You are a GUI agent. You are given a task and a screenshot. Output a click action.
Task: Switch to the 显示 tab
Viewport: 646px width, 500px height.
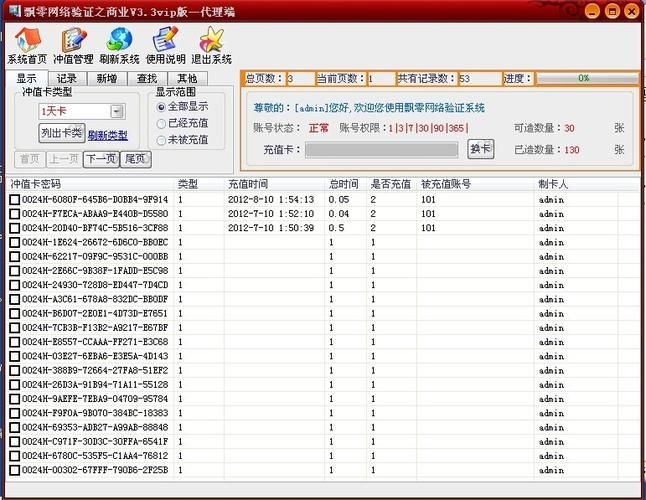coord(27,78)
